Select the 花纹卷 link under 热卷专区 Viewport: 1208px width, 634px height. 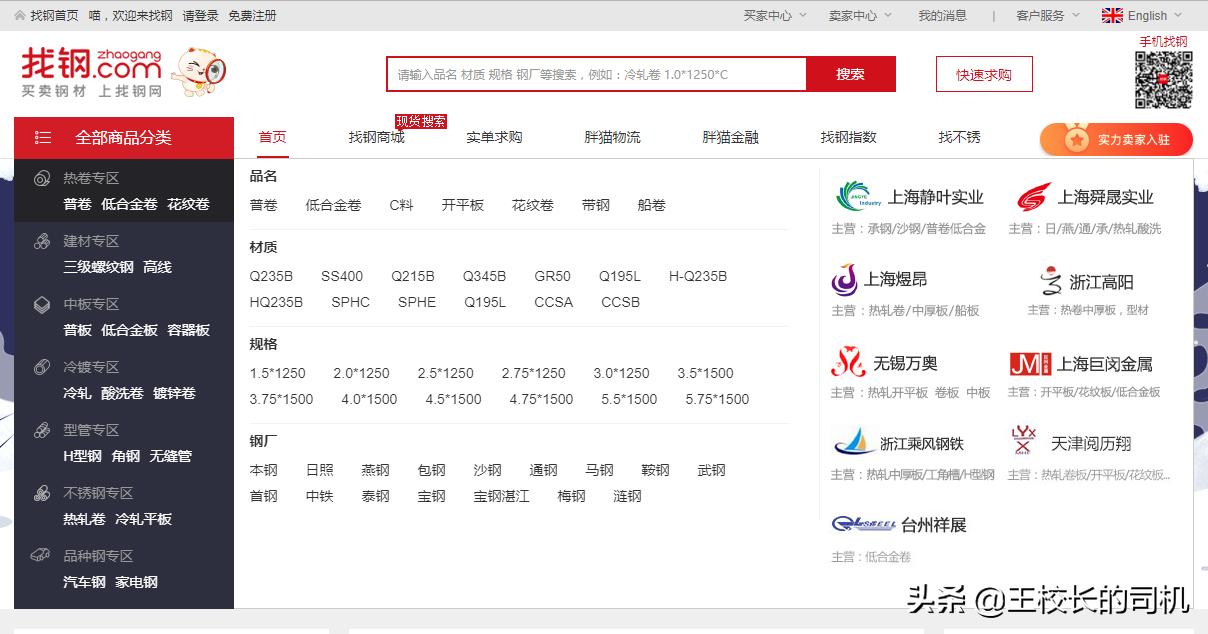[x=188, y=204]
